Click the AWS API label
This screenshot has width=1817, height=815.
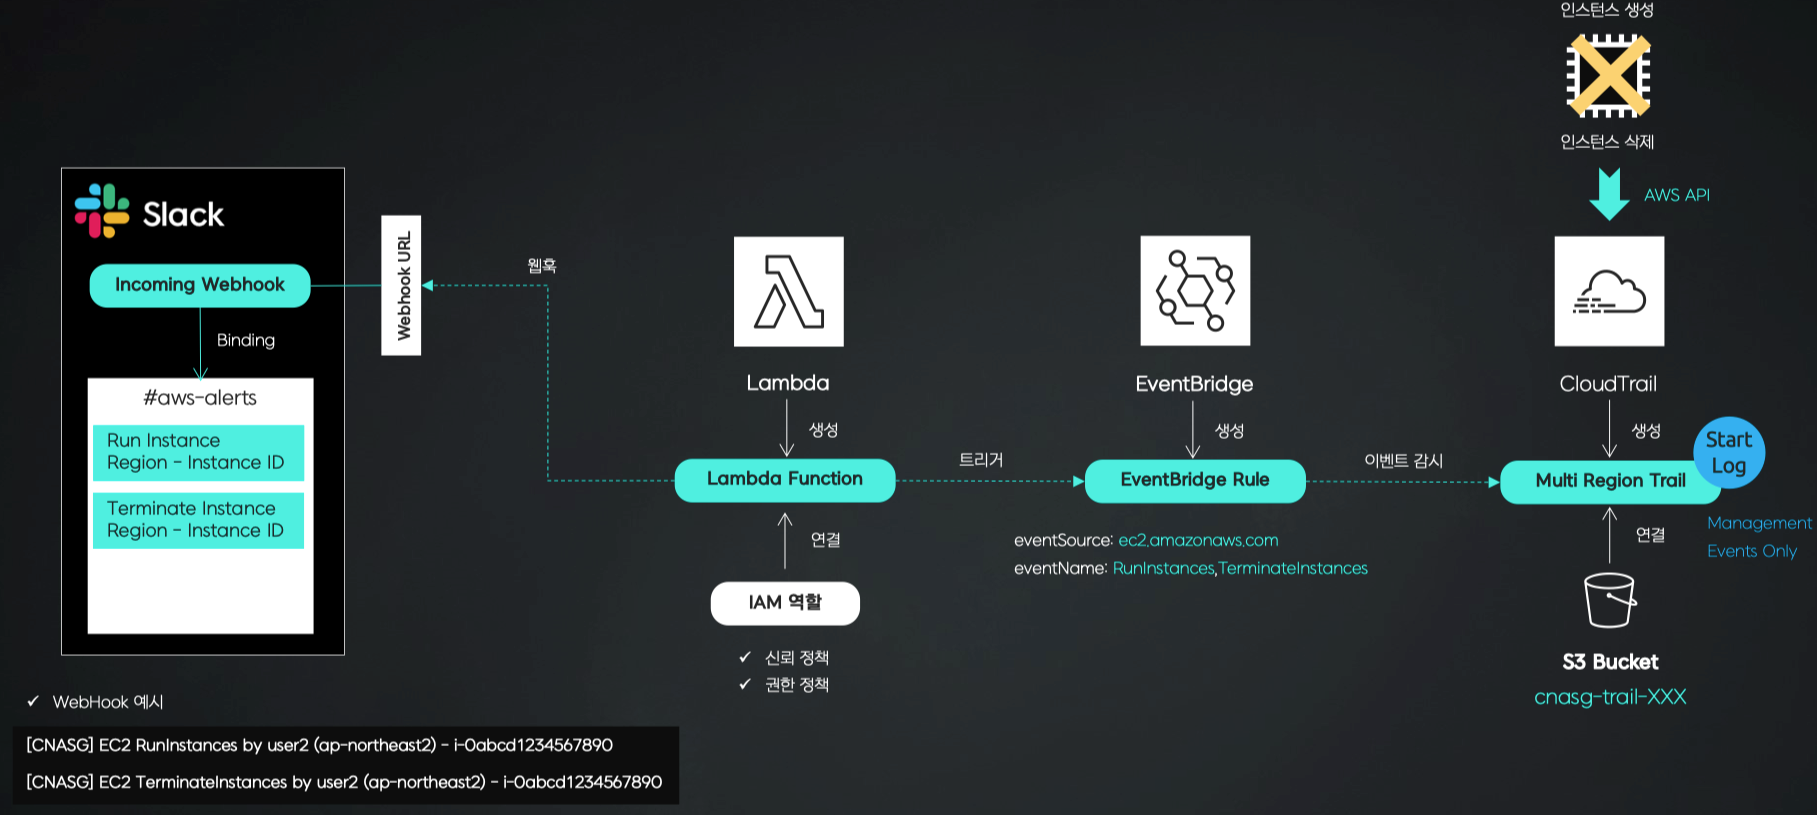[1677, 195]
